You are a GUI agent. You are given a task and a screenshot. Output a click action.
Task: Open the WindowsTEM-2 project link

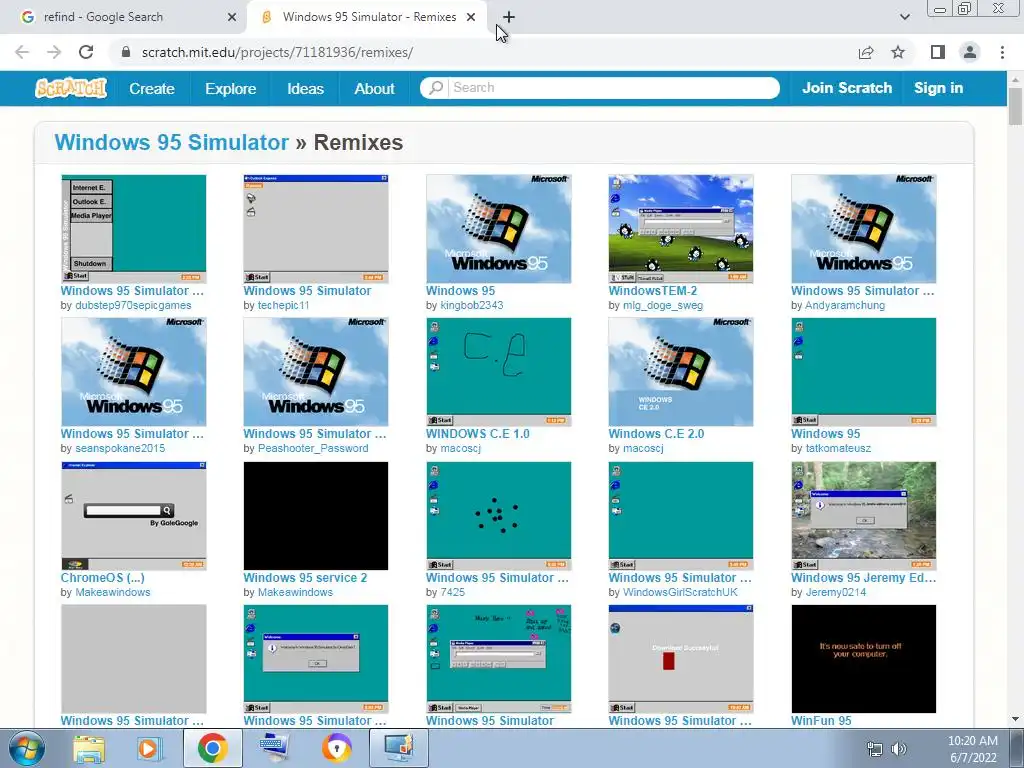tap(652, 291)
